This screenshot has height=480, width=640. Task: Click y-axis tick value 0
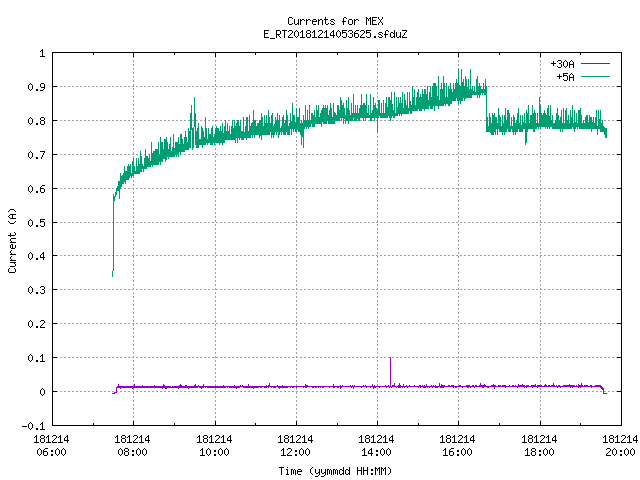pyautogui.click(x=42, y=392)
